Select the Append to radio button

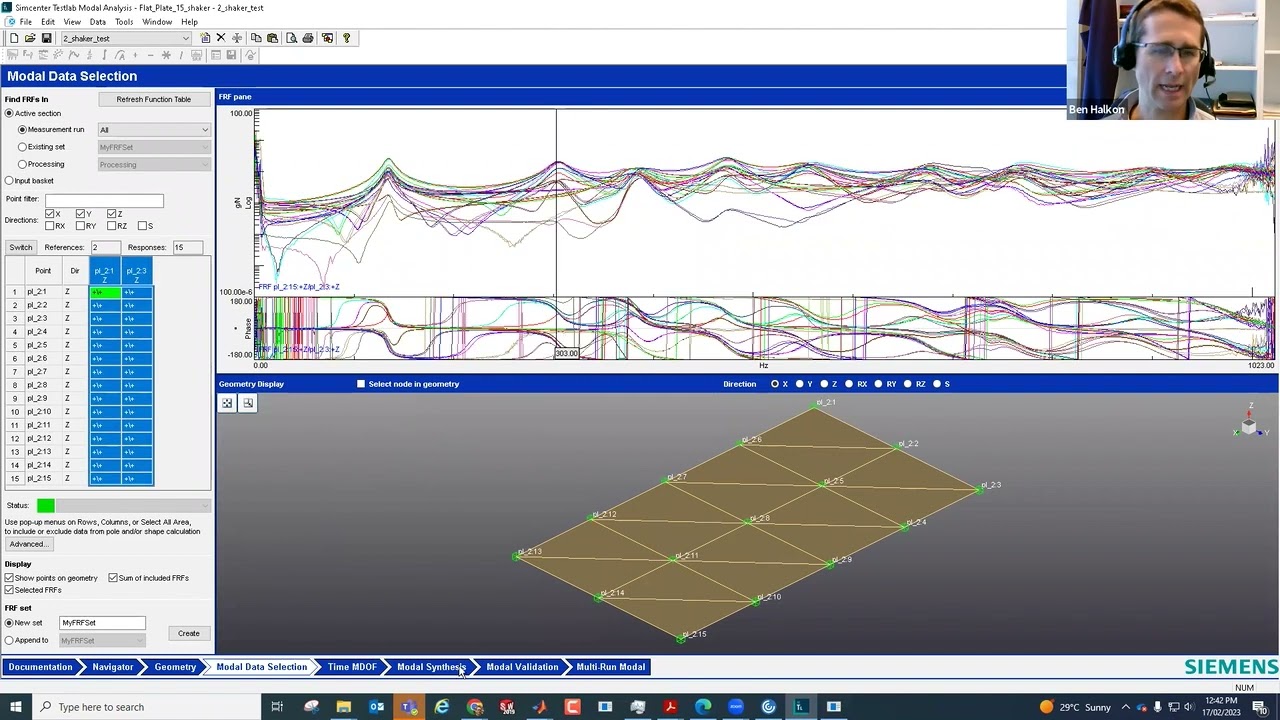pyautogui.click(x=9, y=640)
